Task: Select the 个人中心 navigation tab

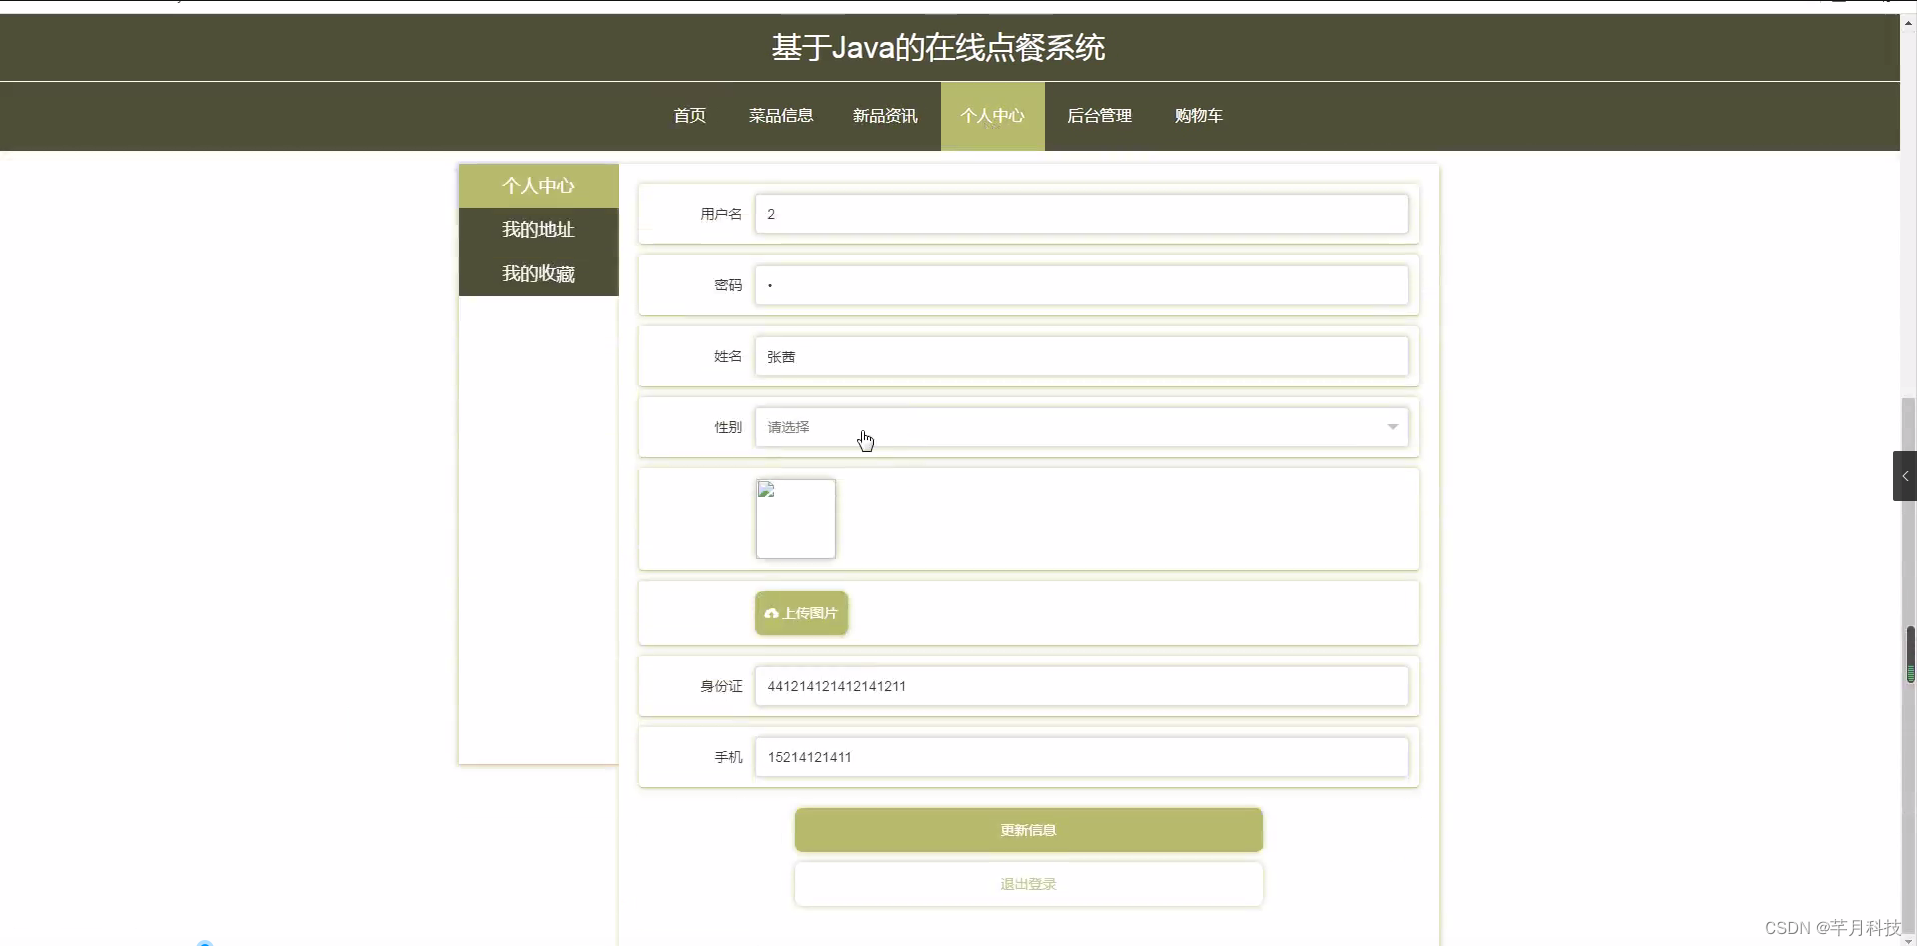Action: pos(992,116)
